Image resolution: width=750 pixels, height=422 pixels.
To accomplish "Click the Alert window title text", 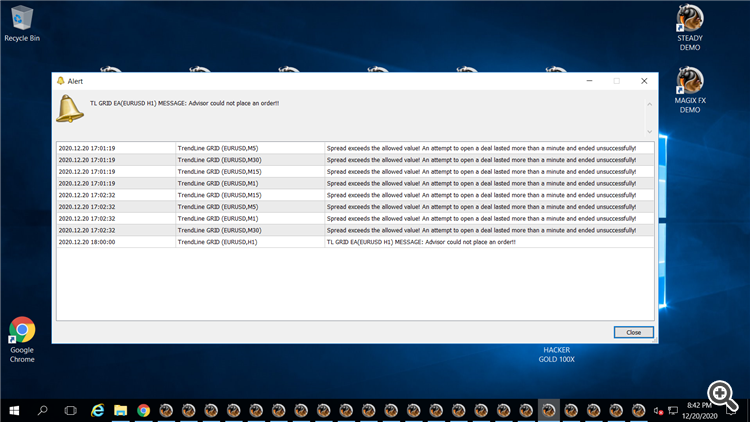I will point(75,81).
